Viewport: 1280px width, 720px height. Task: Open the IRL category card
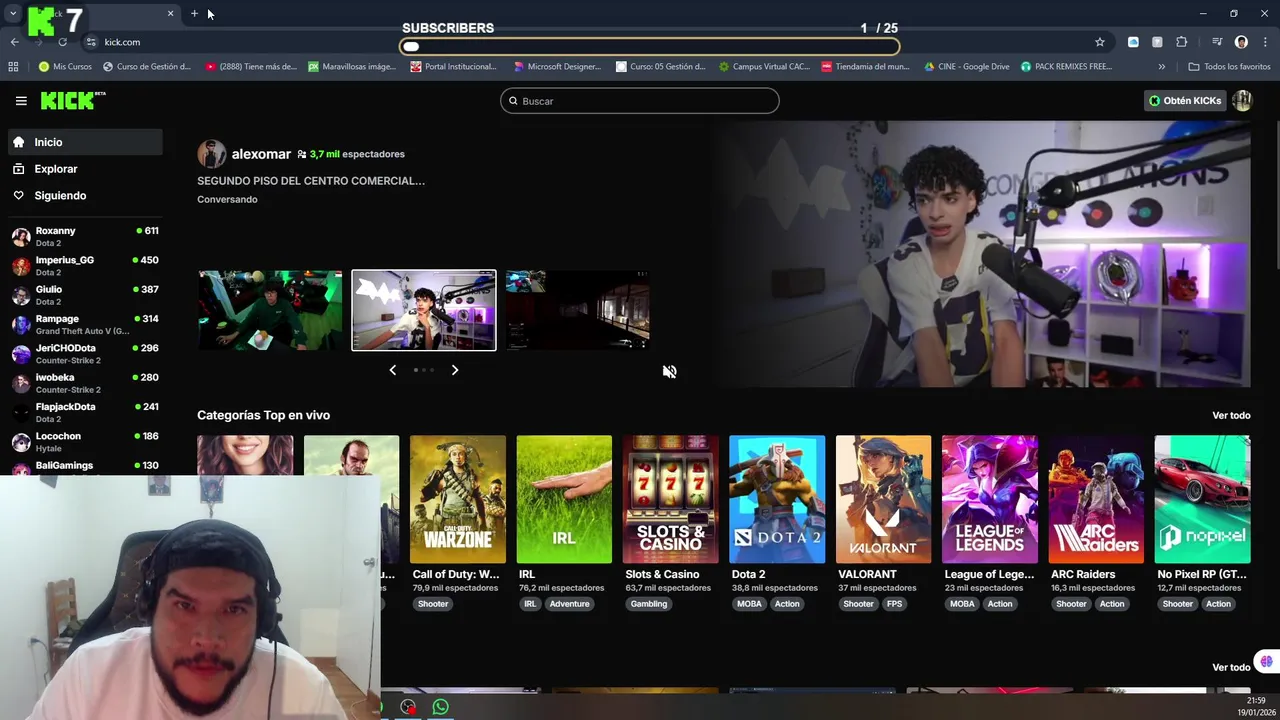pyautogui.click(x=564, y=499)
